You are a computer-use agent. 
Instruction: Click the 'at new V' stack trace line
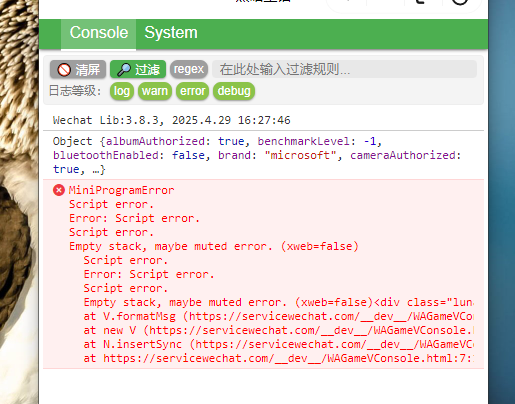point(278,330)
